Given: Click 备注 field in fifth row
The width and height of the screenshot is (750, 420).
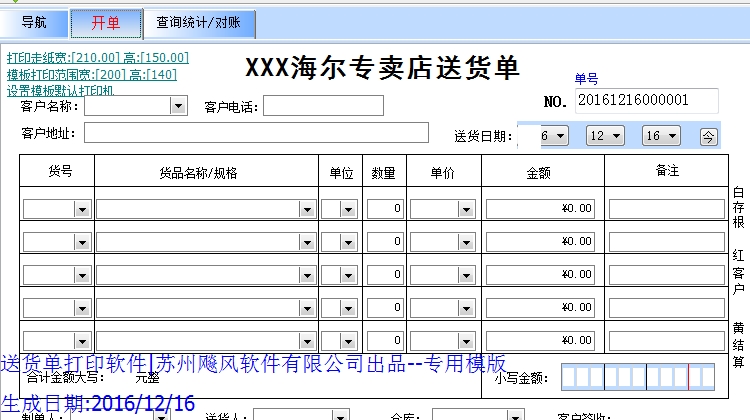Looking at the screenshot, I should click(667, 341).
